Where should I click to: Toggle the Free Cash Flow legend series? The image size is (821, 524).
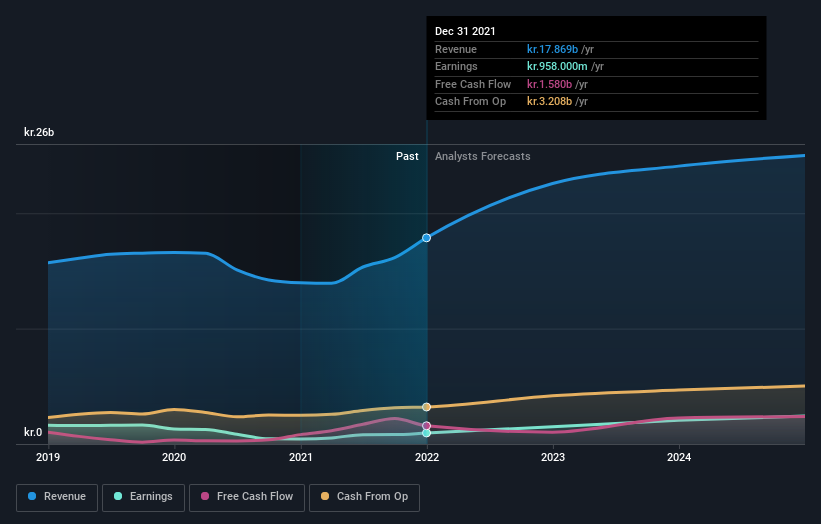[247, 497]
